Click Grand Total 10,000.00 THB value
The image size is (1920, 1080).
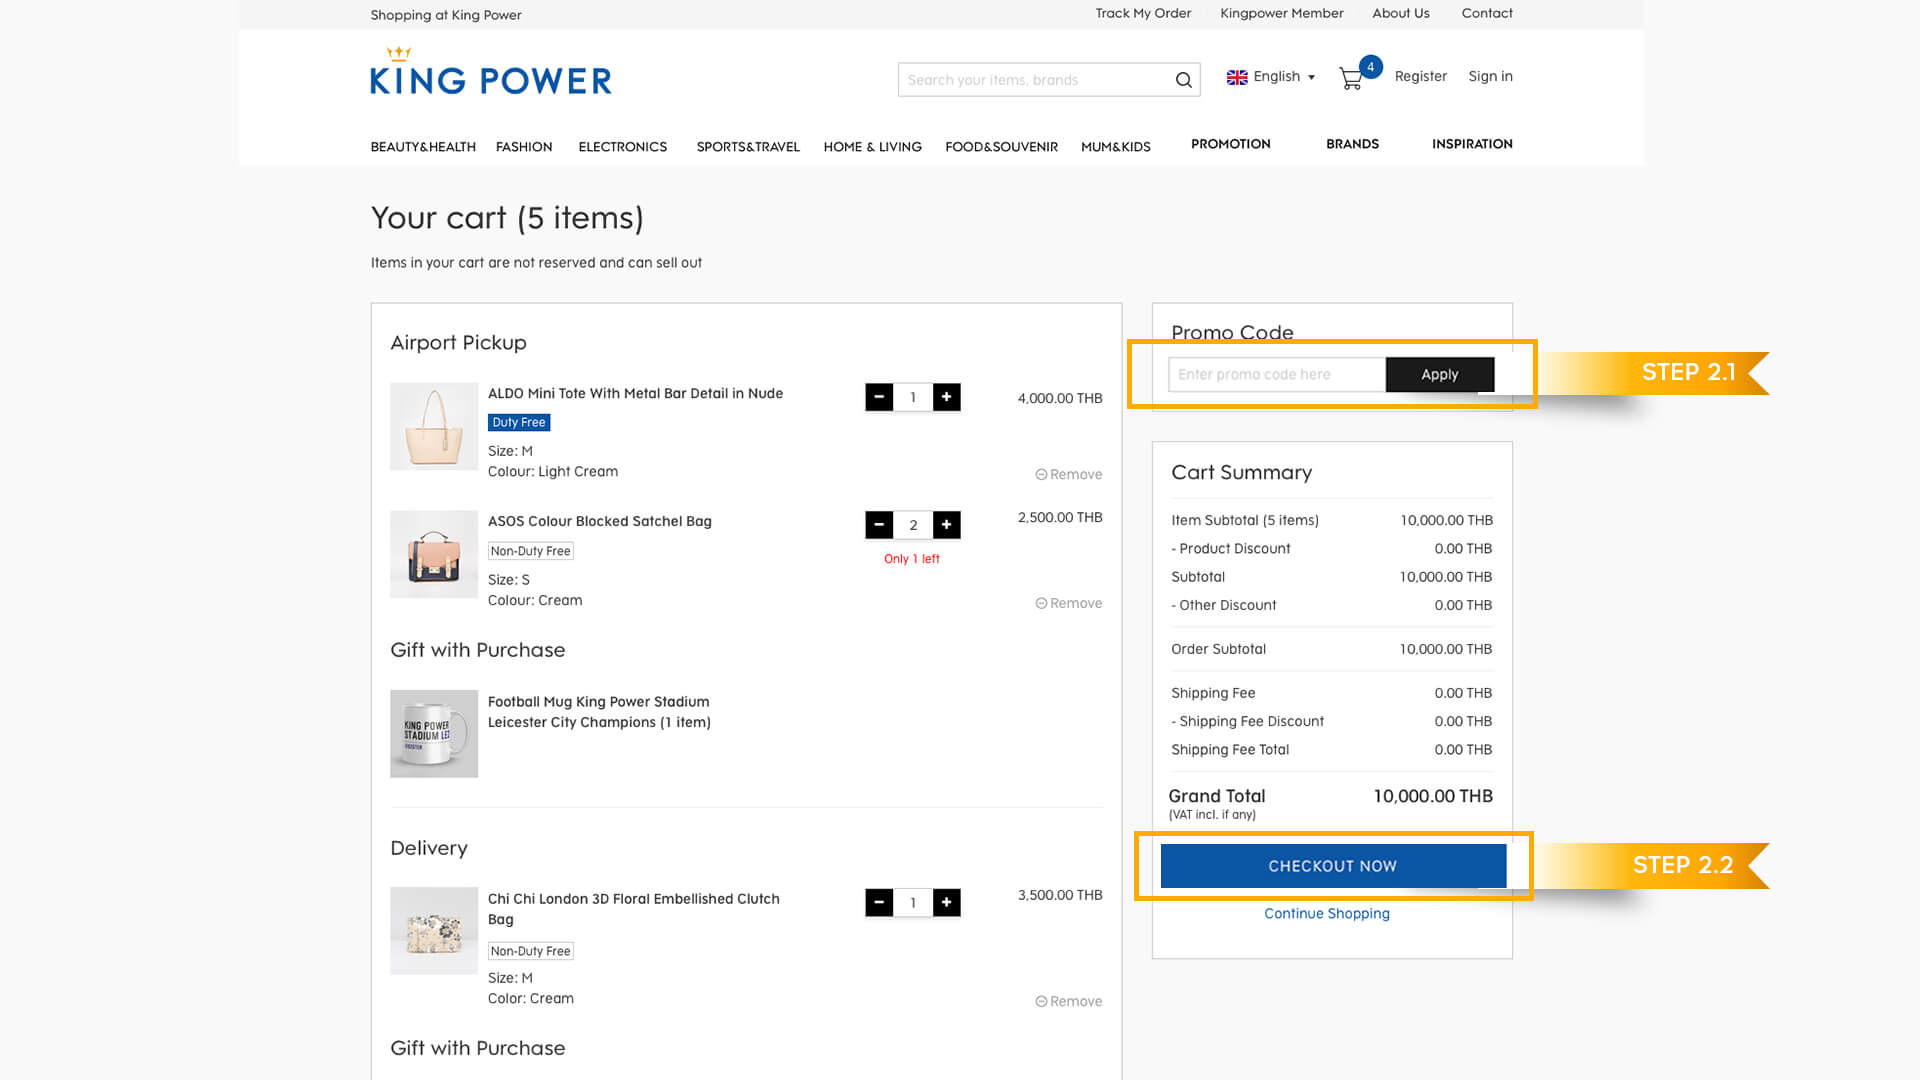(1433, 796)
